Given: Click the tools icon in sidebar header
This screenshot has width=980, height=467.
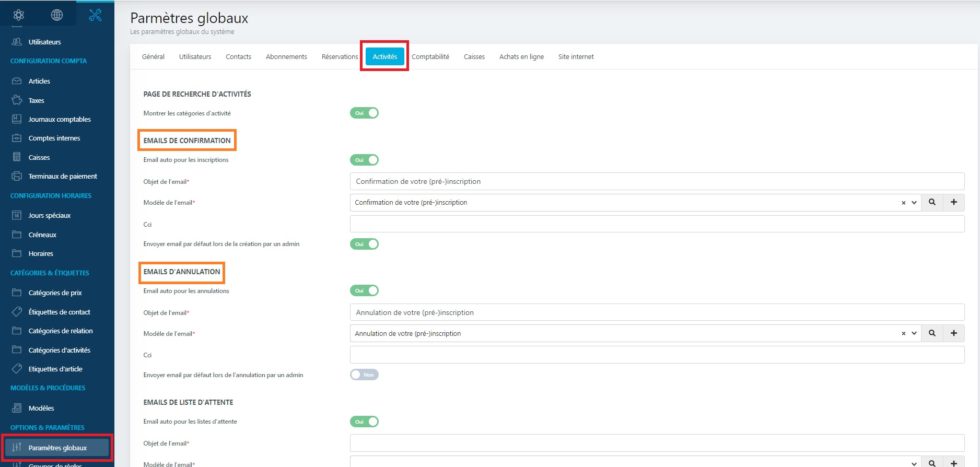Looking at the screenshot, I should 95,15.
